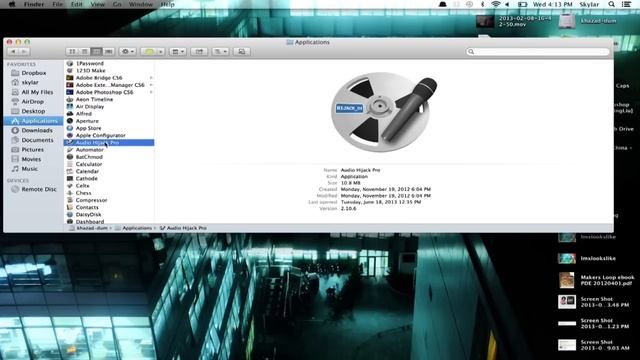Open the item arrangement dropdown

point(178,51)
